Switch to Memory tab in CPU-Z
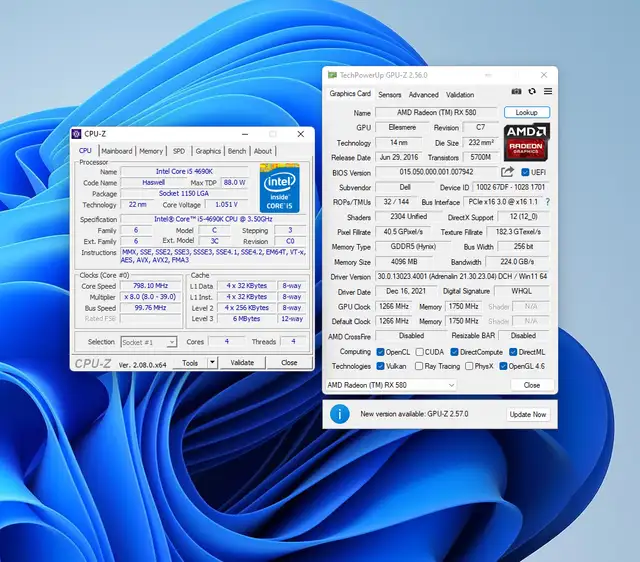 tap(151, 151)
